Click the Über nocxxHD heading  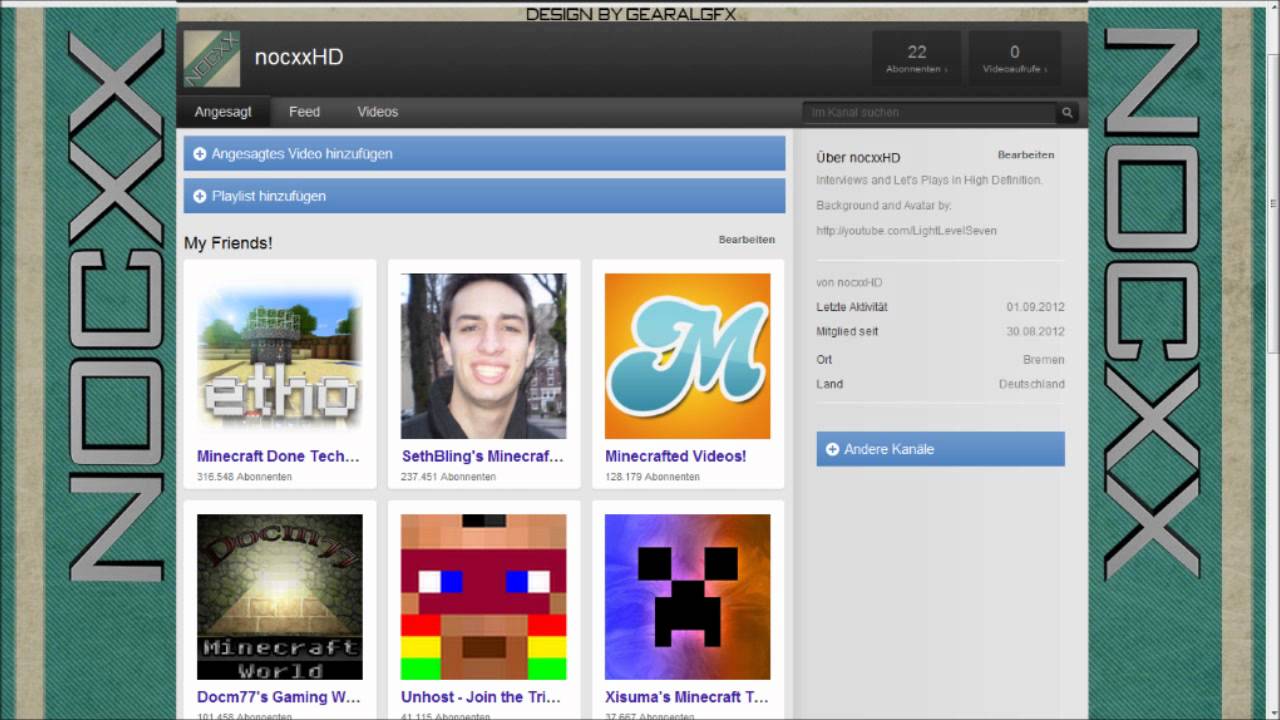click(858, 158)
